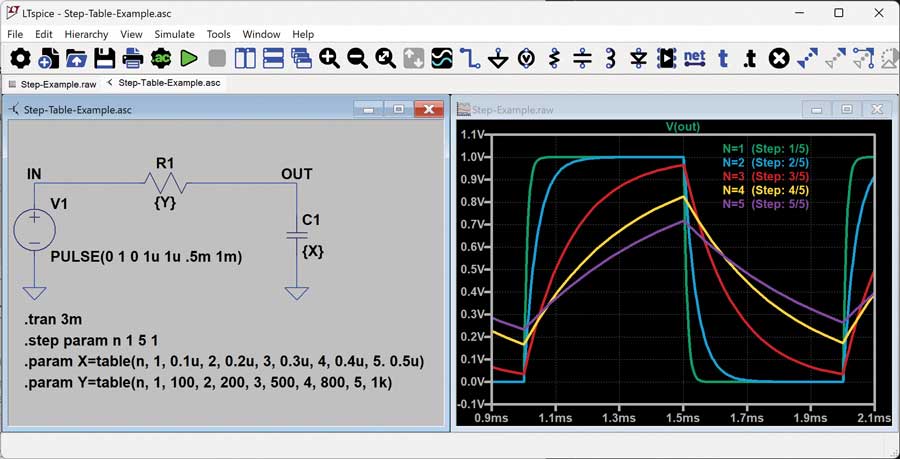This screenshot has height=459, width=900.
Task: Select the SPICE directive (.t) tool
Action: 750,59
